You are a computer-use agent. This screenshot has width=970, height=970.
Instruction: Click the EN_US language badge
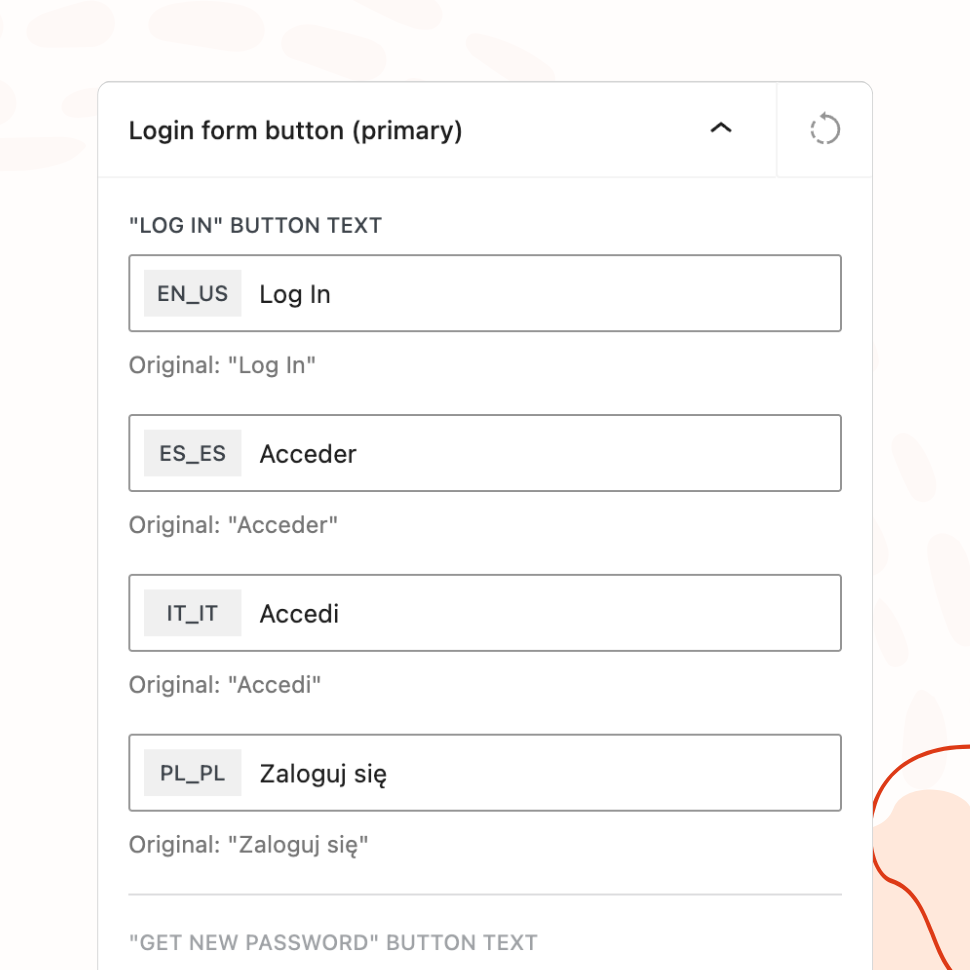point(193,294)
